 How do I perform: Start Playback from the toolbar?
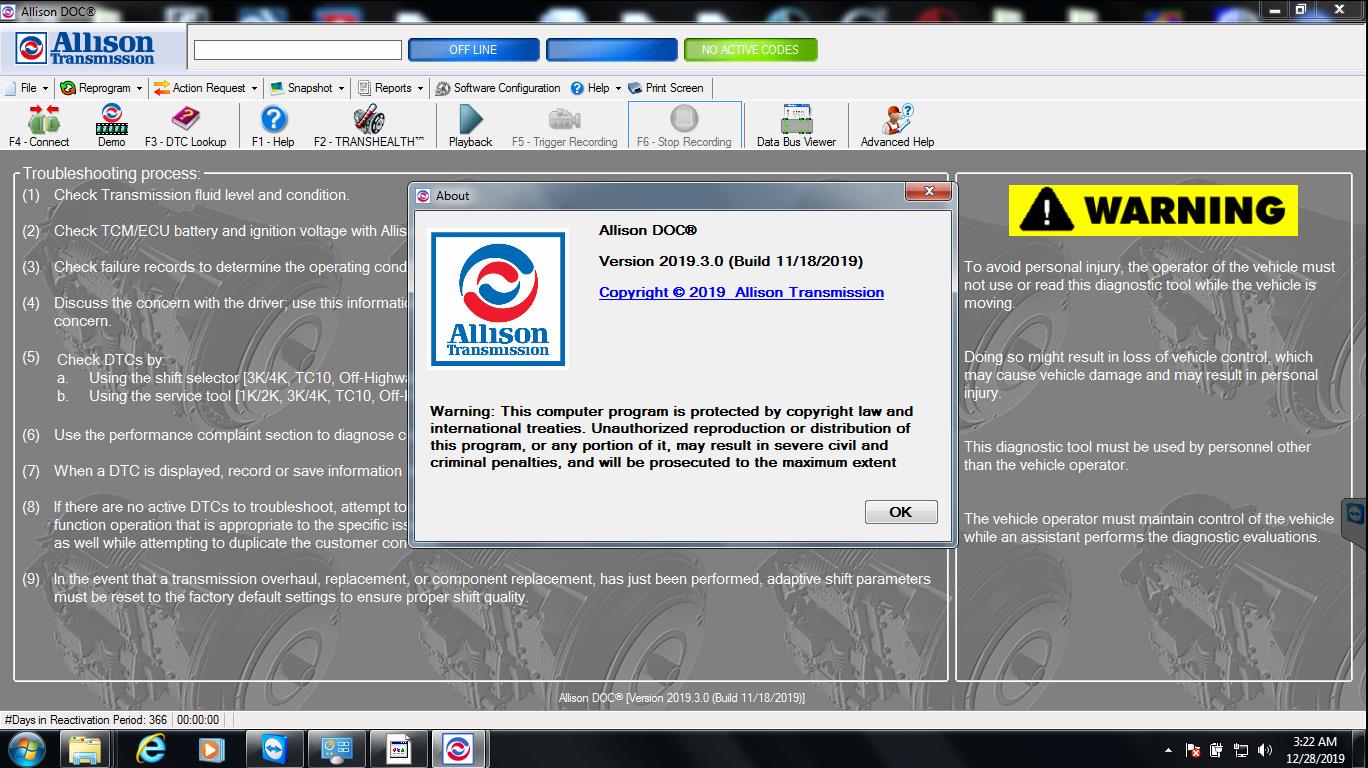pyautogui.click(x=470, y=126)
